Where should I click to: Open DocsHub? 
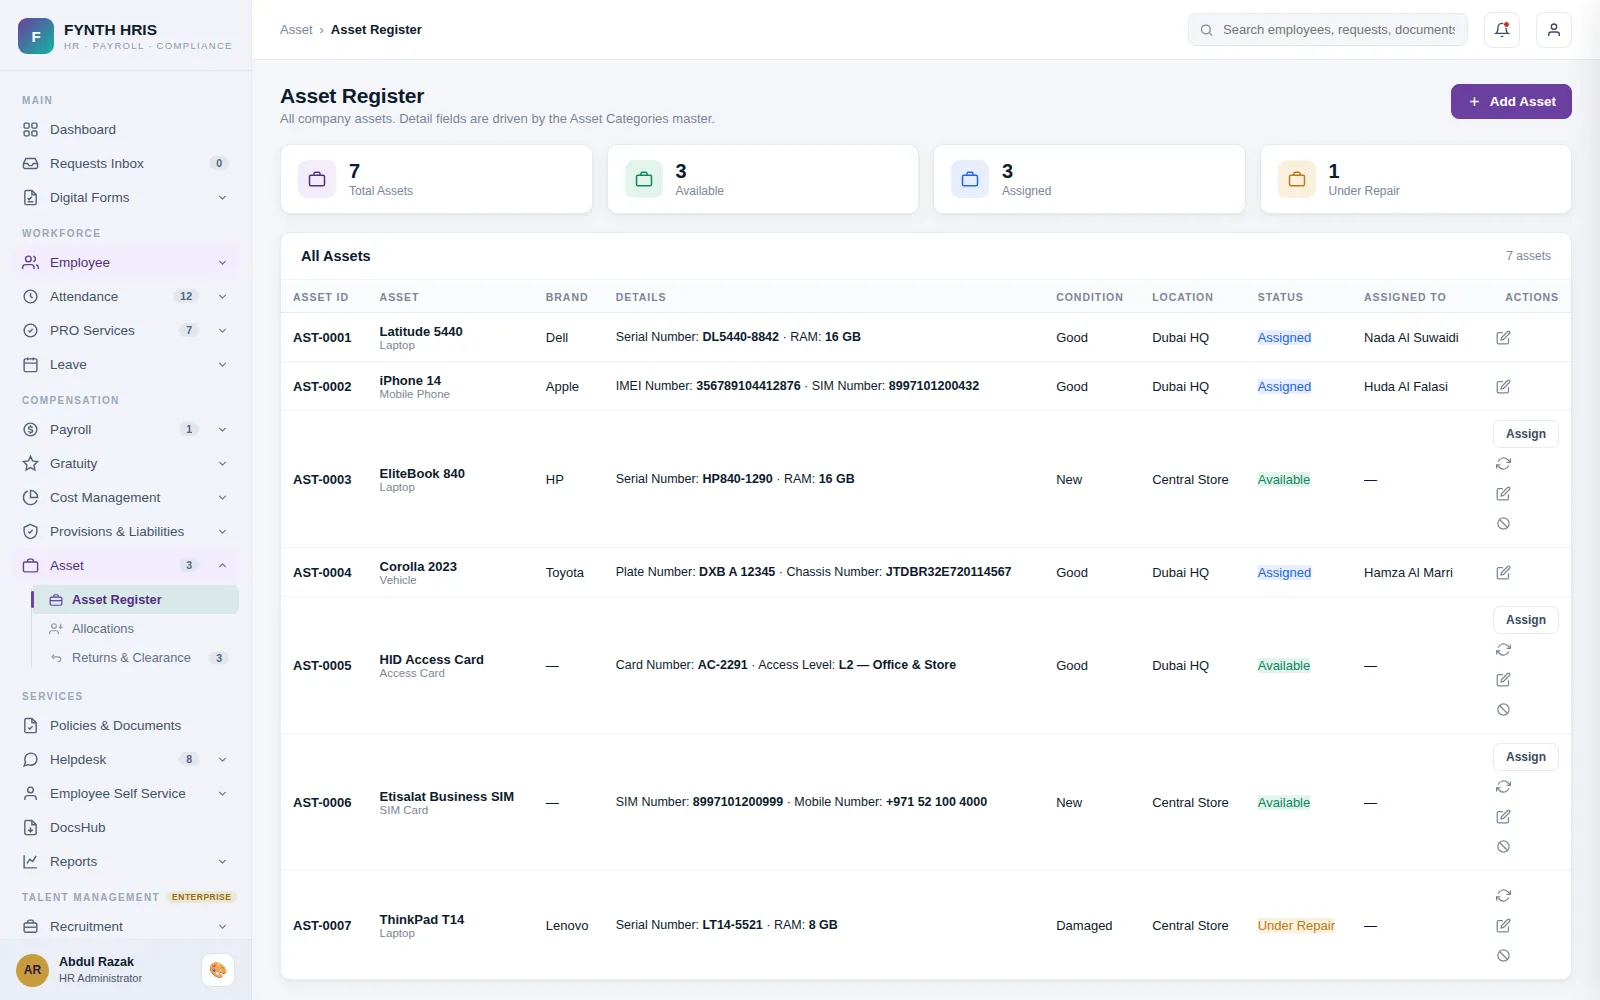coord(126,828)
